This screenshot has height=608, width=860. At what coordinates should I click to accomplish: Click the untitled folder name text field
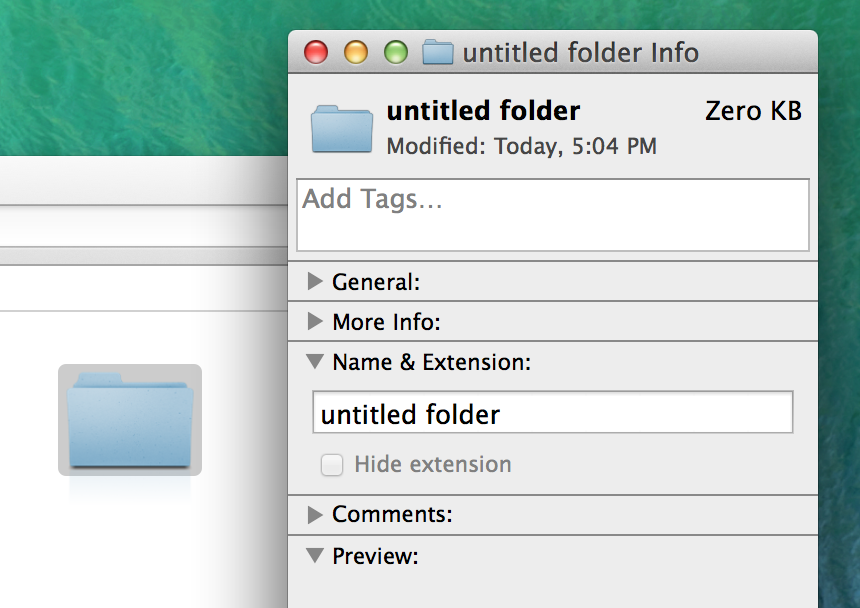click(x=552, y=413)
